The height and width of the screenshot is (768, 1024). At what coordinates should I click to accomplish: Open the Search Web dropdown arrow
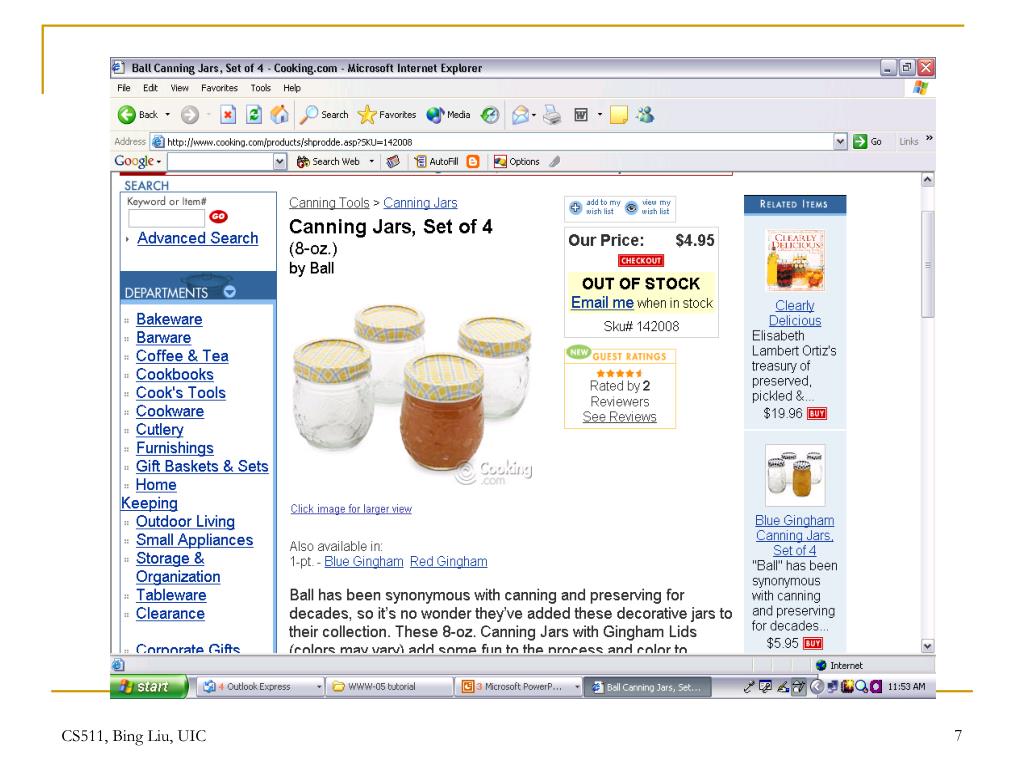pos(372,161)
